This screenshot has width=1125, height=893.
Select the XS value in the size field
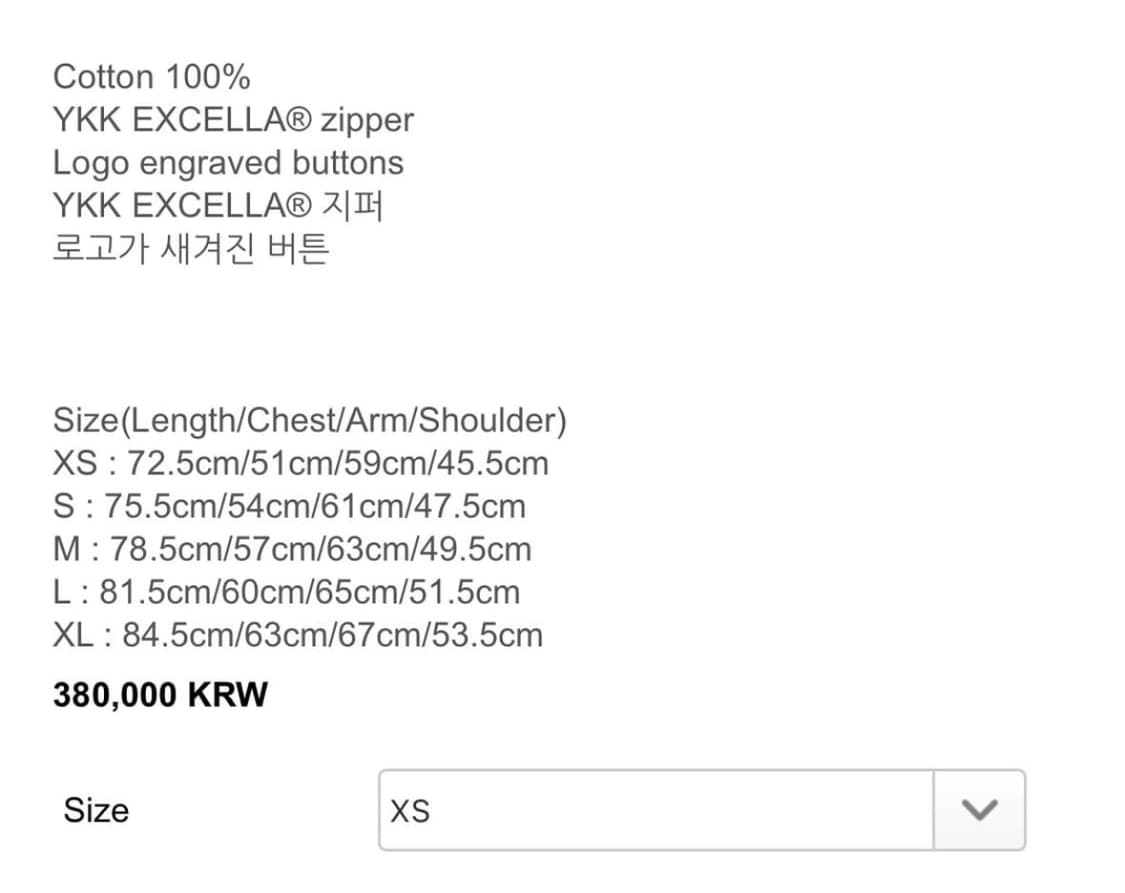pos(410,811)
